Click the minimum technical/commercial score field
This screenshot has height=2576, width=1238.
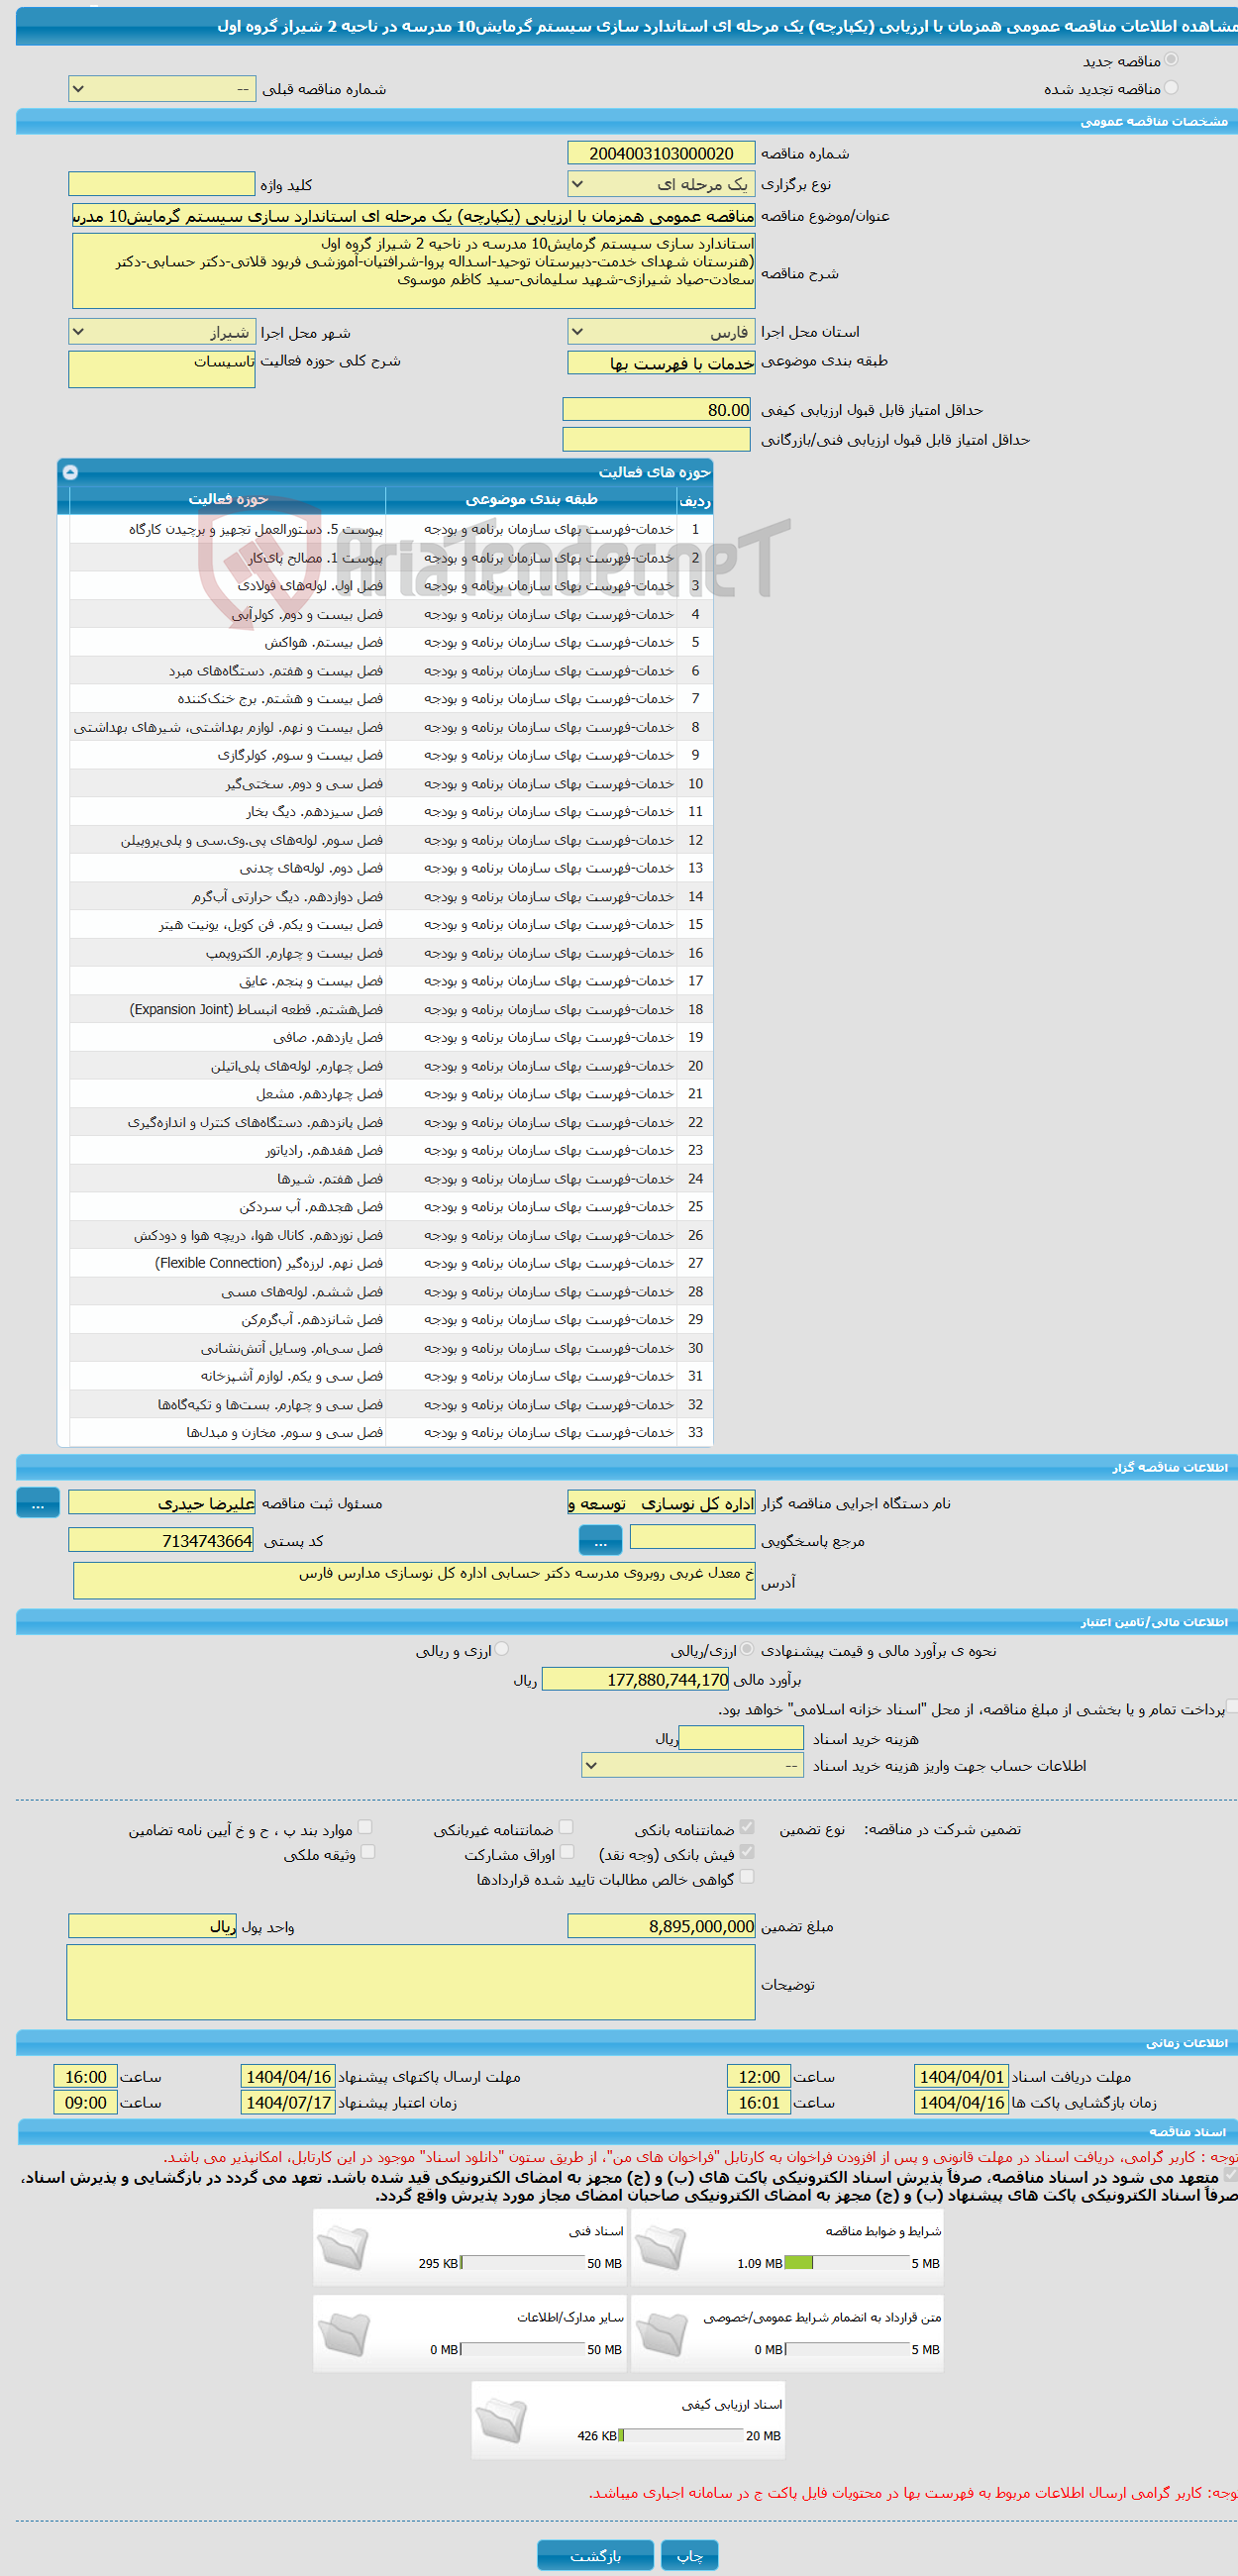tap(656, 439)
